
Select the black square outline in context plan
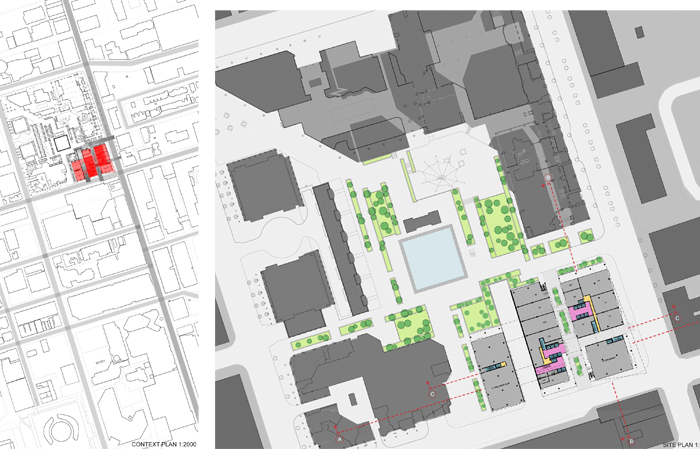[60, 142]
